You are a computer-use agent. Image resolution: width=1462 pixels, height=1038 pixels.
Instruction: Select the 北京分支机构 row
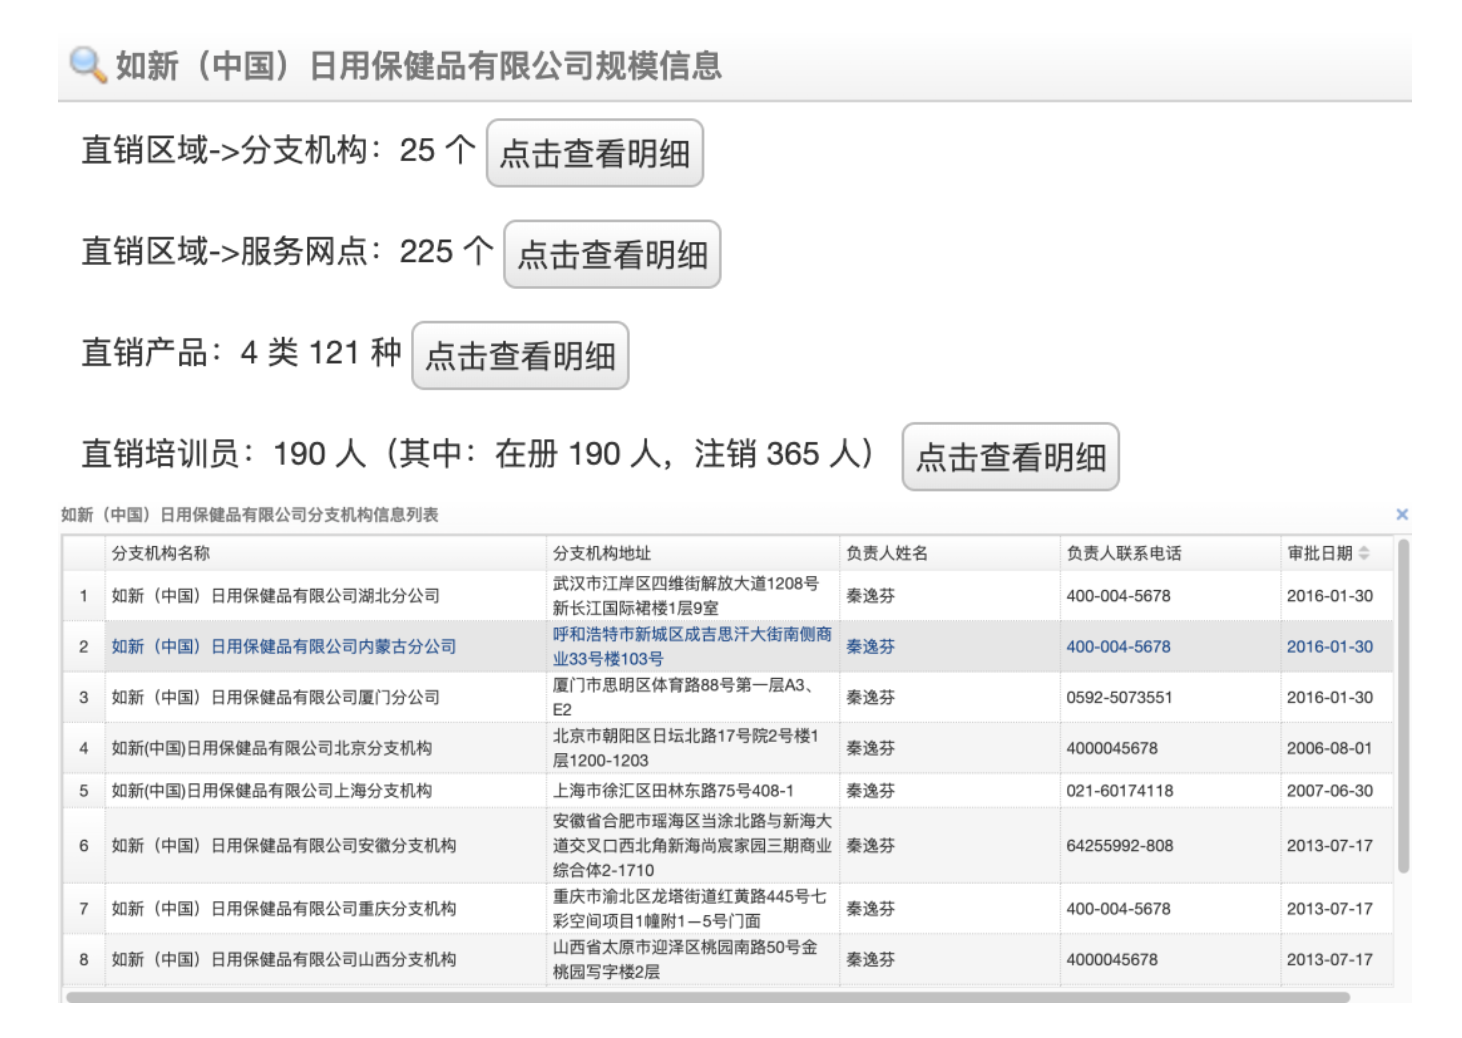click(x=272, y=748)
